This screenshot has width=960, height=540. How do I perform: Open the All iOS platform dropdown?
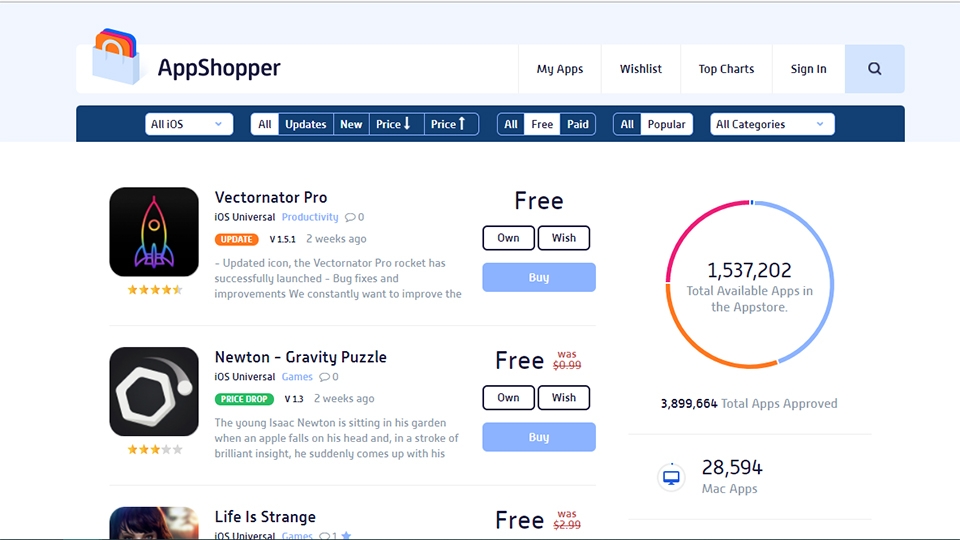coord(189,124)
